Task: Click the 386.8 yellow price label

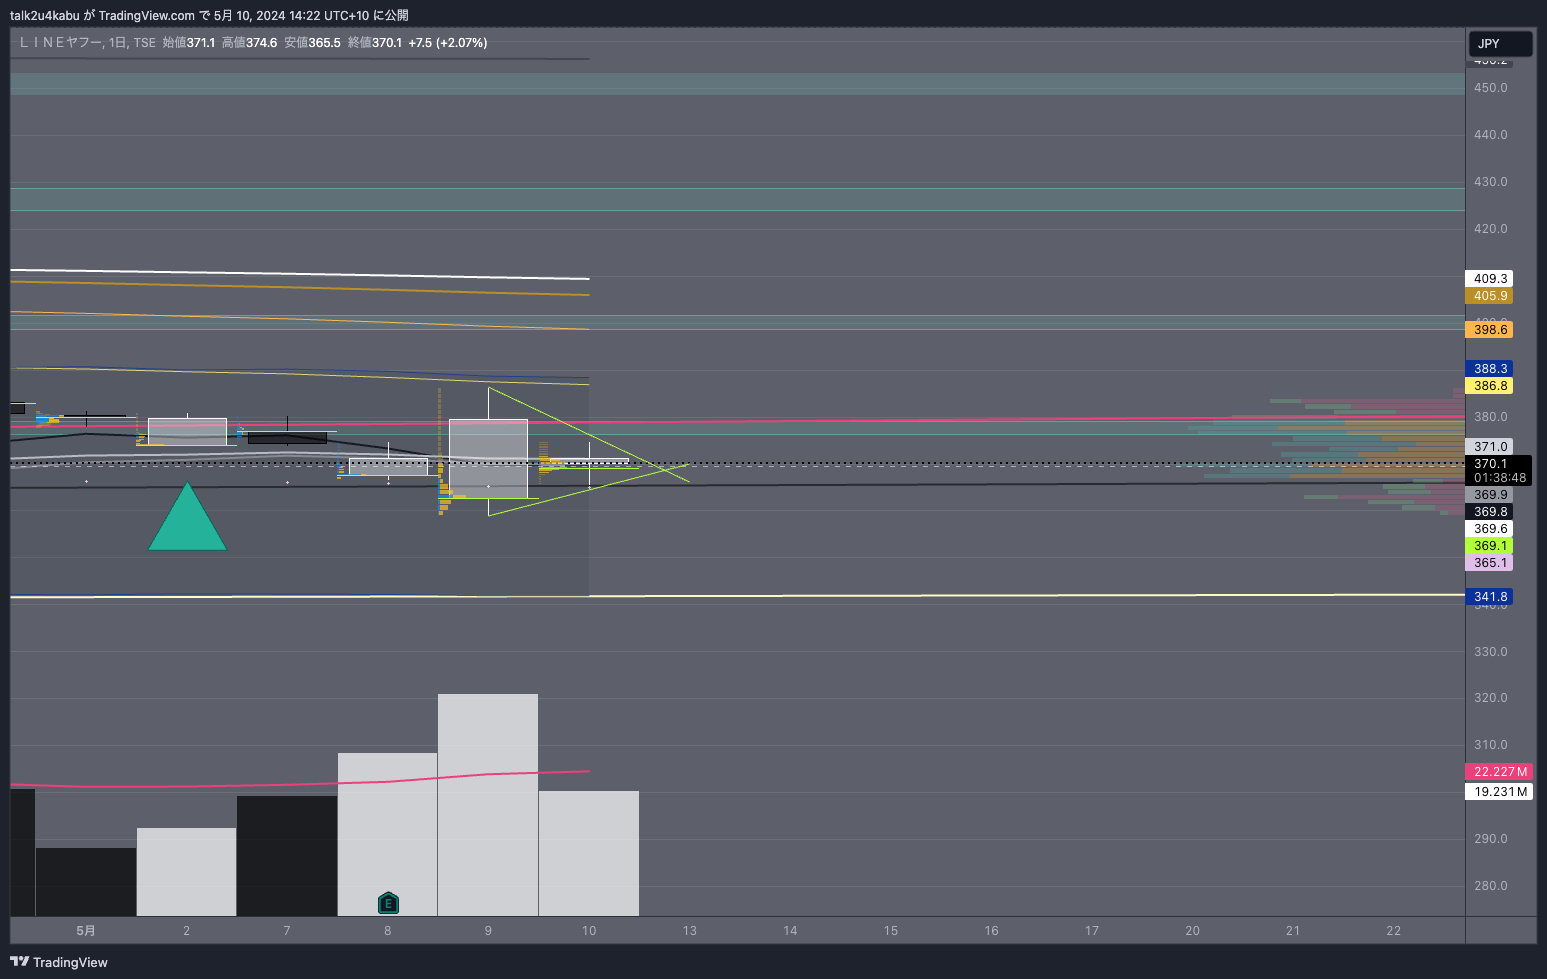Action: pos(1489,386)
